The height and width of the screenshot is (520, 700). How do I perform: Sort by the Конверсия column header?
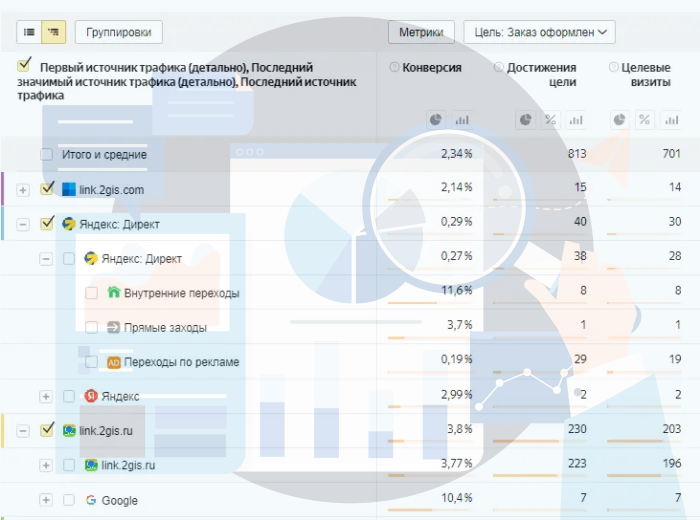tap(432, 68)
